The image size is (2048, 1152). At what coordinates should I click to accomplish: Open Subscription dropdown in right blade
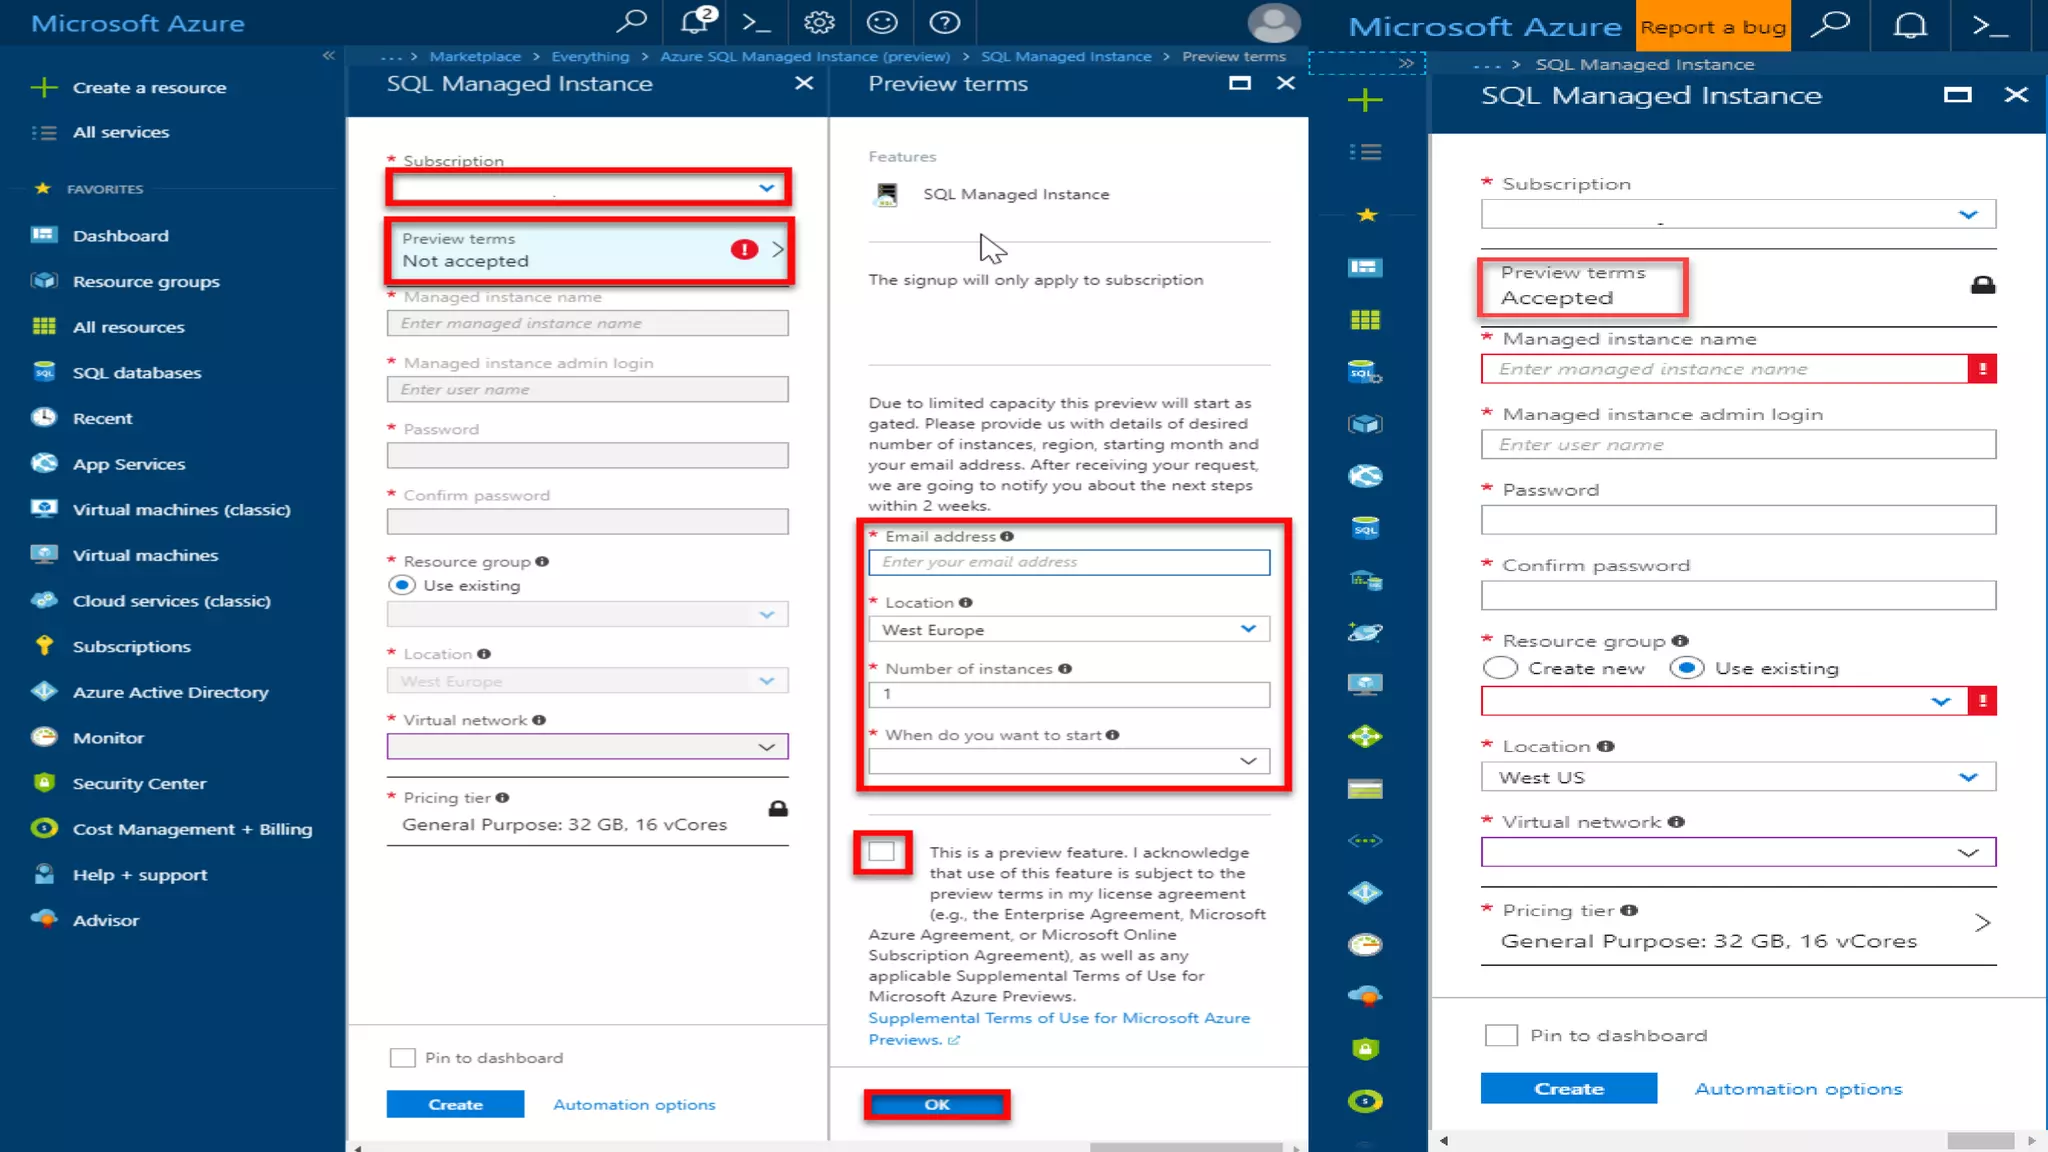coord(1738,214)
